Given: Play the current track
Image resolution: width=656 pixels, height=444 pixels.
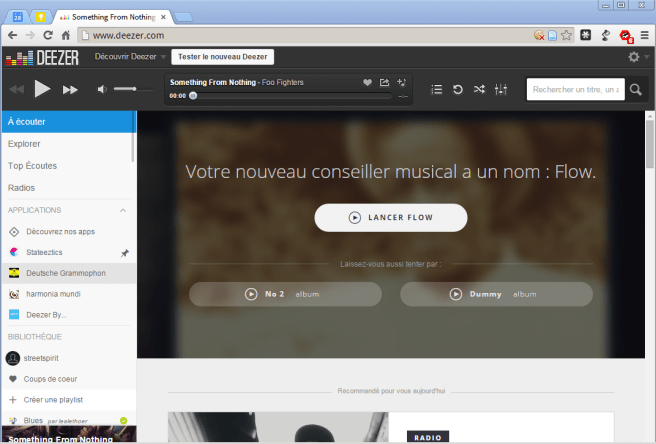Looking at the screenshot, I should [42, 89].
